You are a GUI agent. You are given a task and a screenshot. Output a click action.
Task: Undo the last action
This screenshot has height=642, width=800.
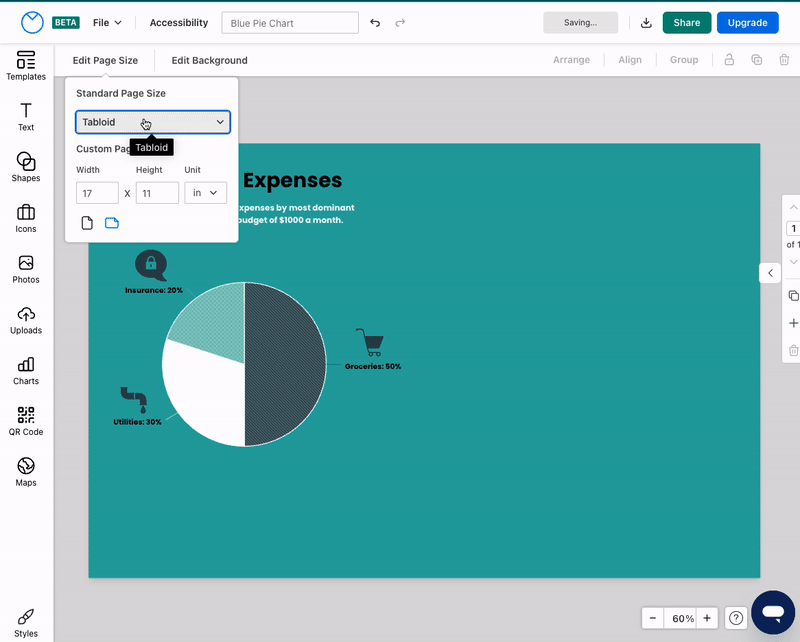click(375, 21)
